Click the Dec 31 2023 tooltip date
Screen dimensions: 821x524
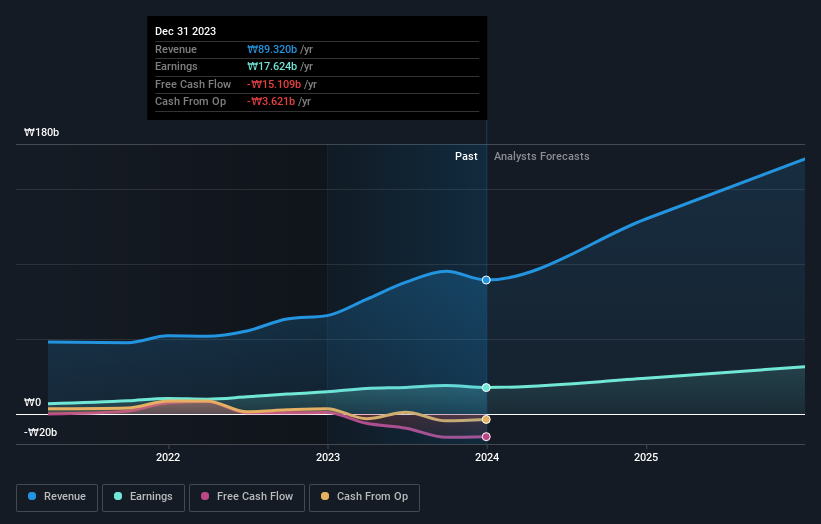click(185, 31)
